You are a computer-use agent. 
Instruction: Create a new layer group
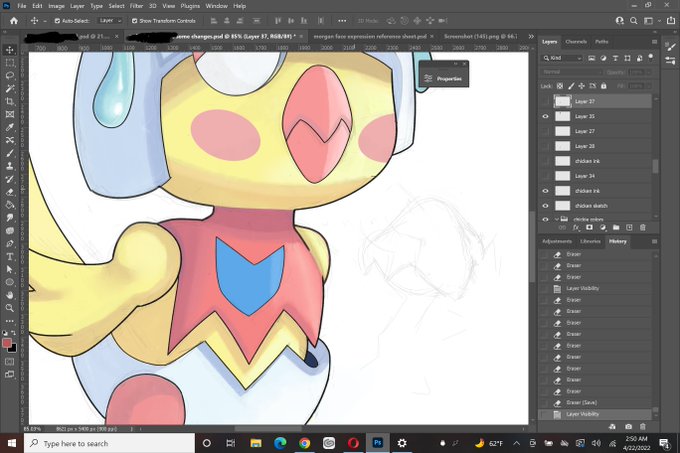[x=616, y=228]
